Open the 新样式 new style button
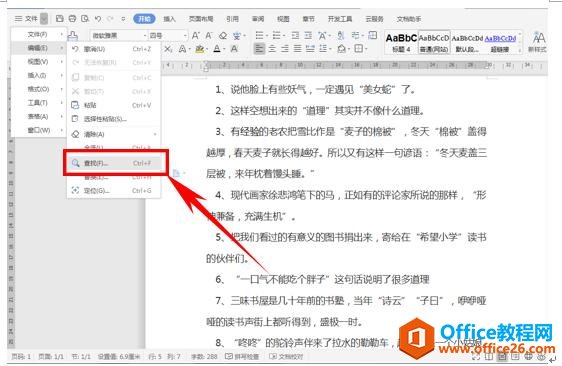Image resolution: width=562 pixels, height=366 pixels. tap(538, 41)
